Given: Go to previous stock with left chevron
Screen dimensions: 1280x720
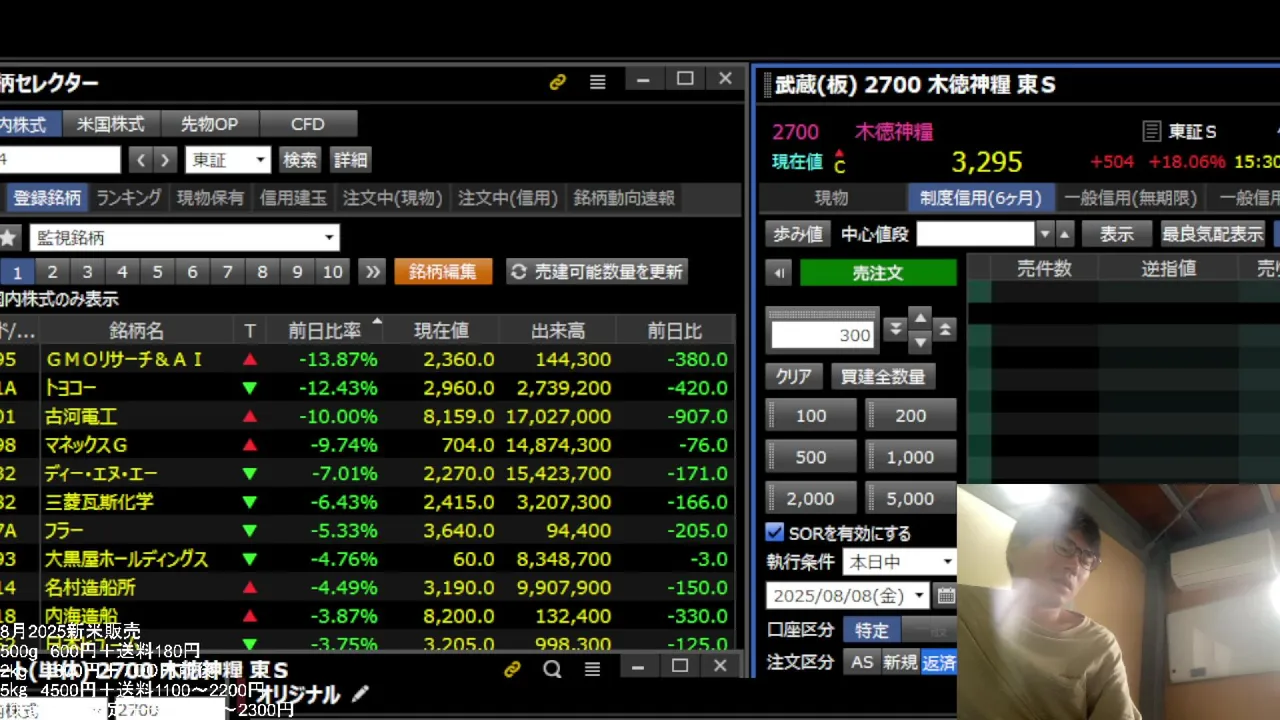Looking at the screenshot, I should [x=141, y=160].
